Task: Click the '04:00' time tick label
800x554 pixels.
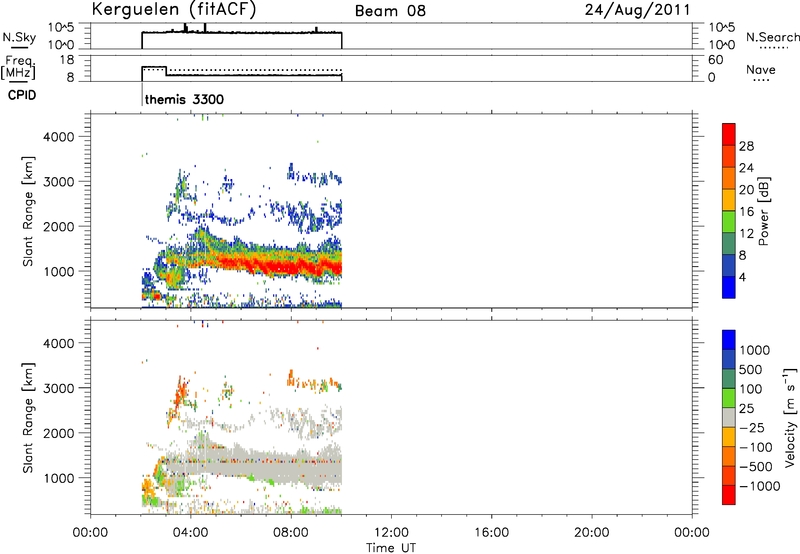Action: click(191, 533)
